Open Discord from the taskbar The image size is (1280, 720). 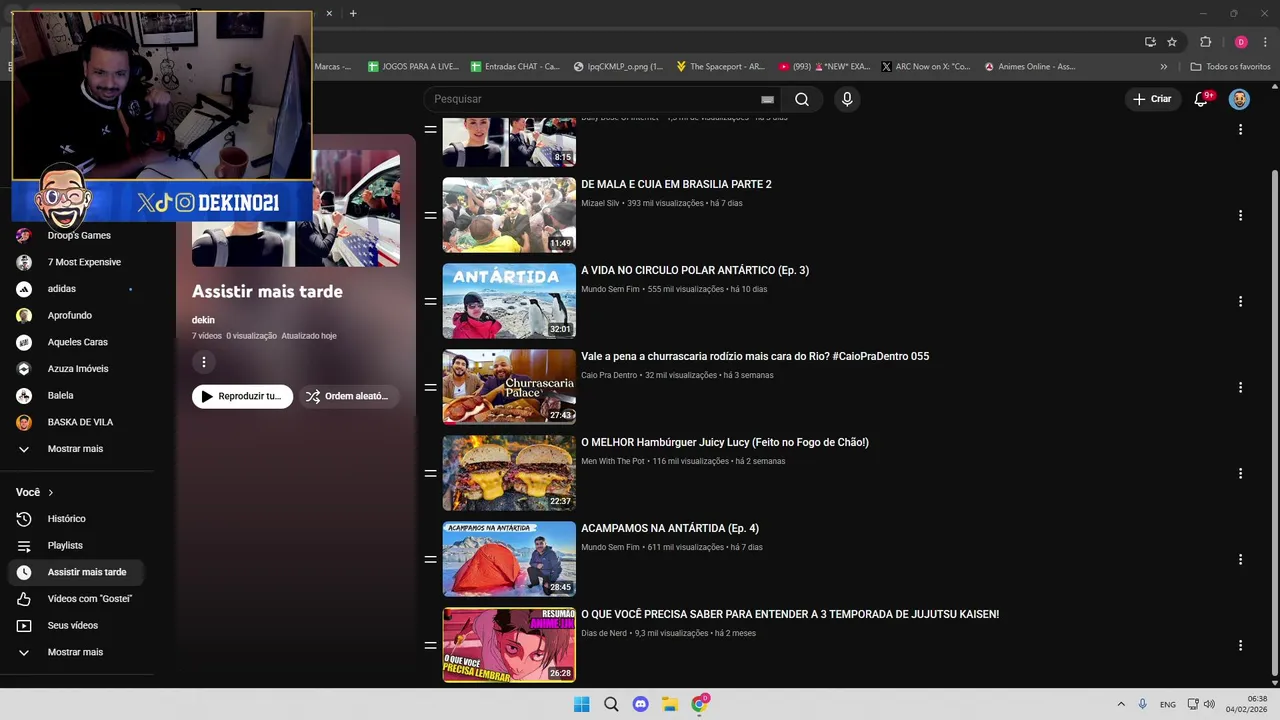click(x=640, y=704)
